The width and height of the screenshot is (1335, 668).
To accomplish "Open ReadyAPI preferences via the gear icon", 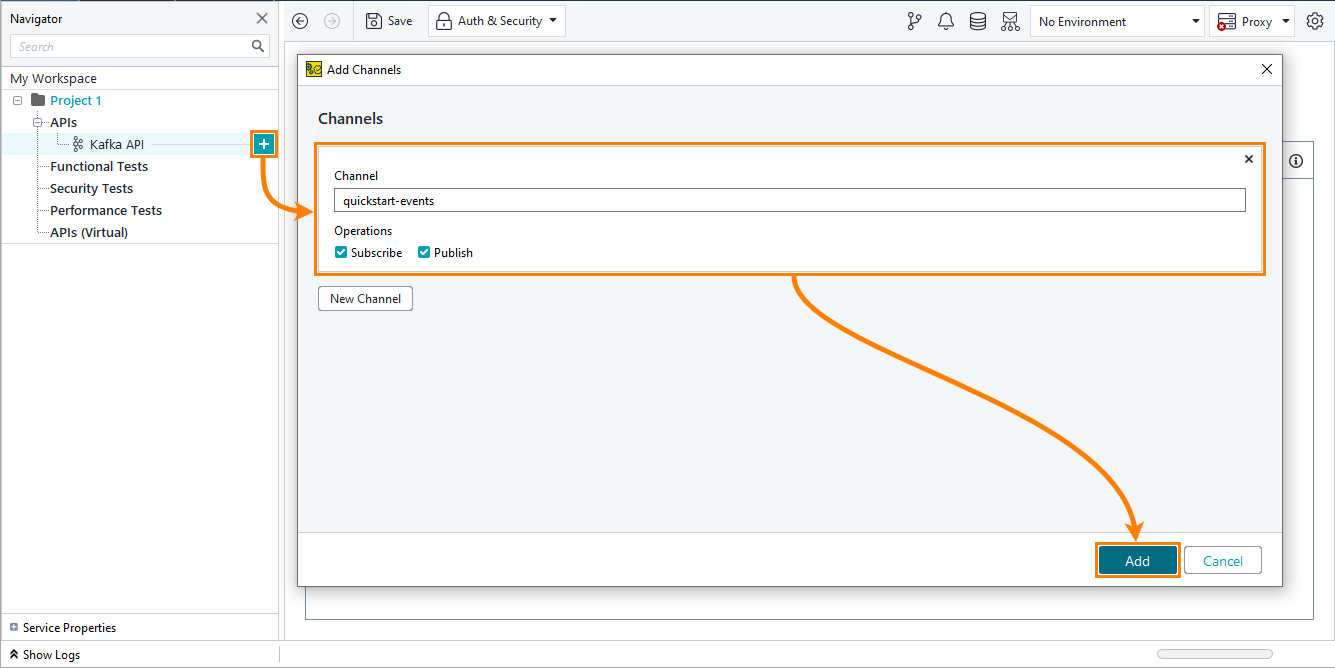I will (x=1315, y=20).
